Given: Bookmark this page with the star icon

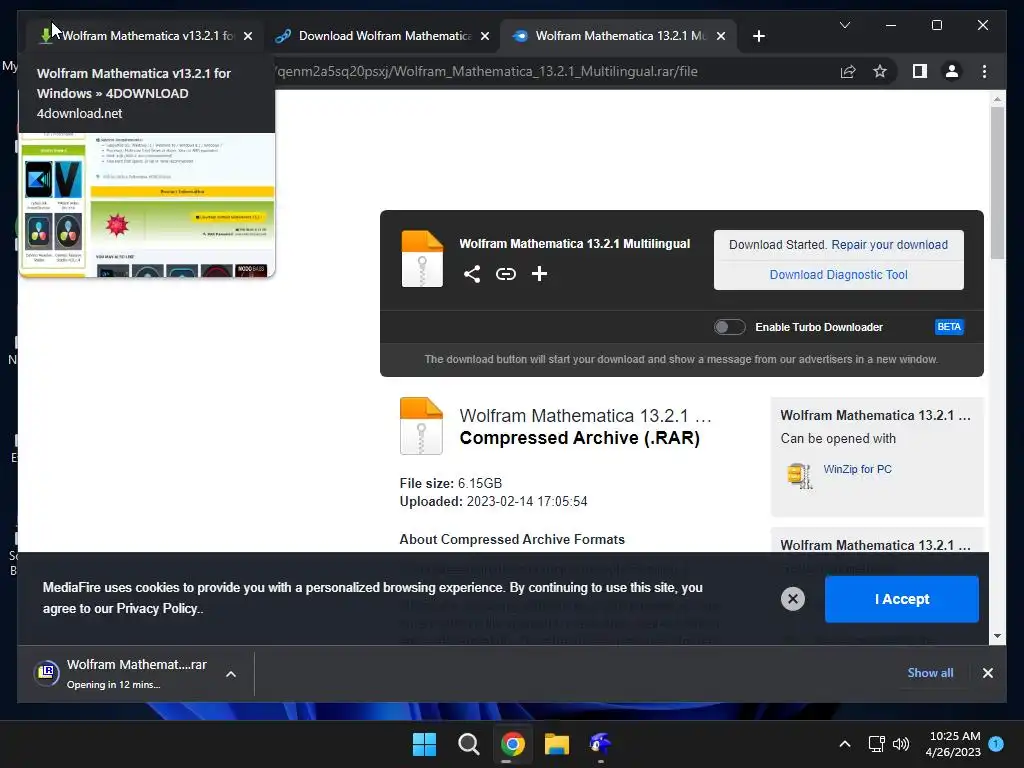Looking at the screenshot, I should [x=880, y=71].
